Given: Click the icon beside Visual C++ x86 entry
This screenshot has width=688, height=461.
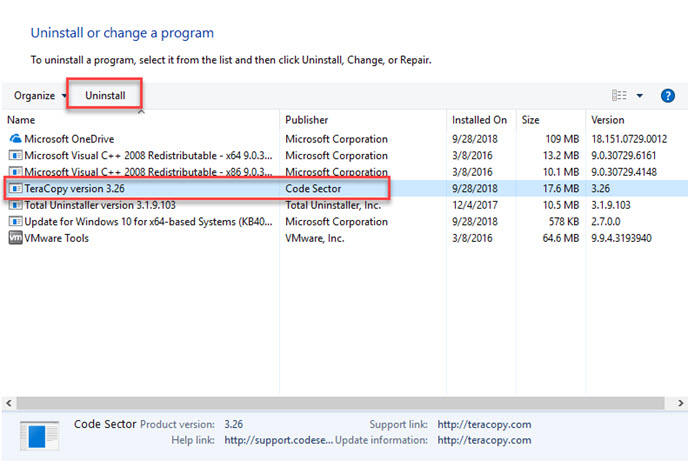Looking at the screenshot, I should tap(15, 172).
